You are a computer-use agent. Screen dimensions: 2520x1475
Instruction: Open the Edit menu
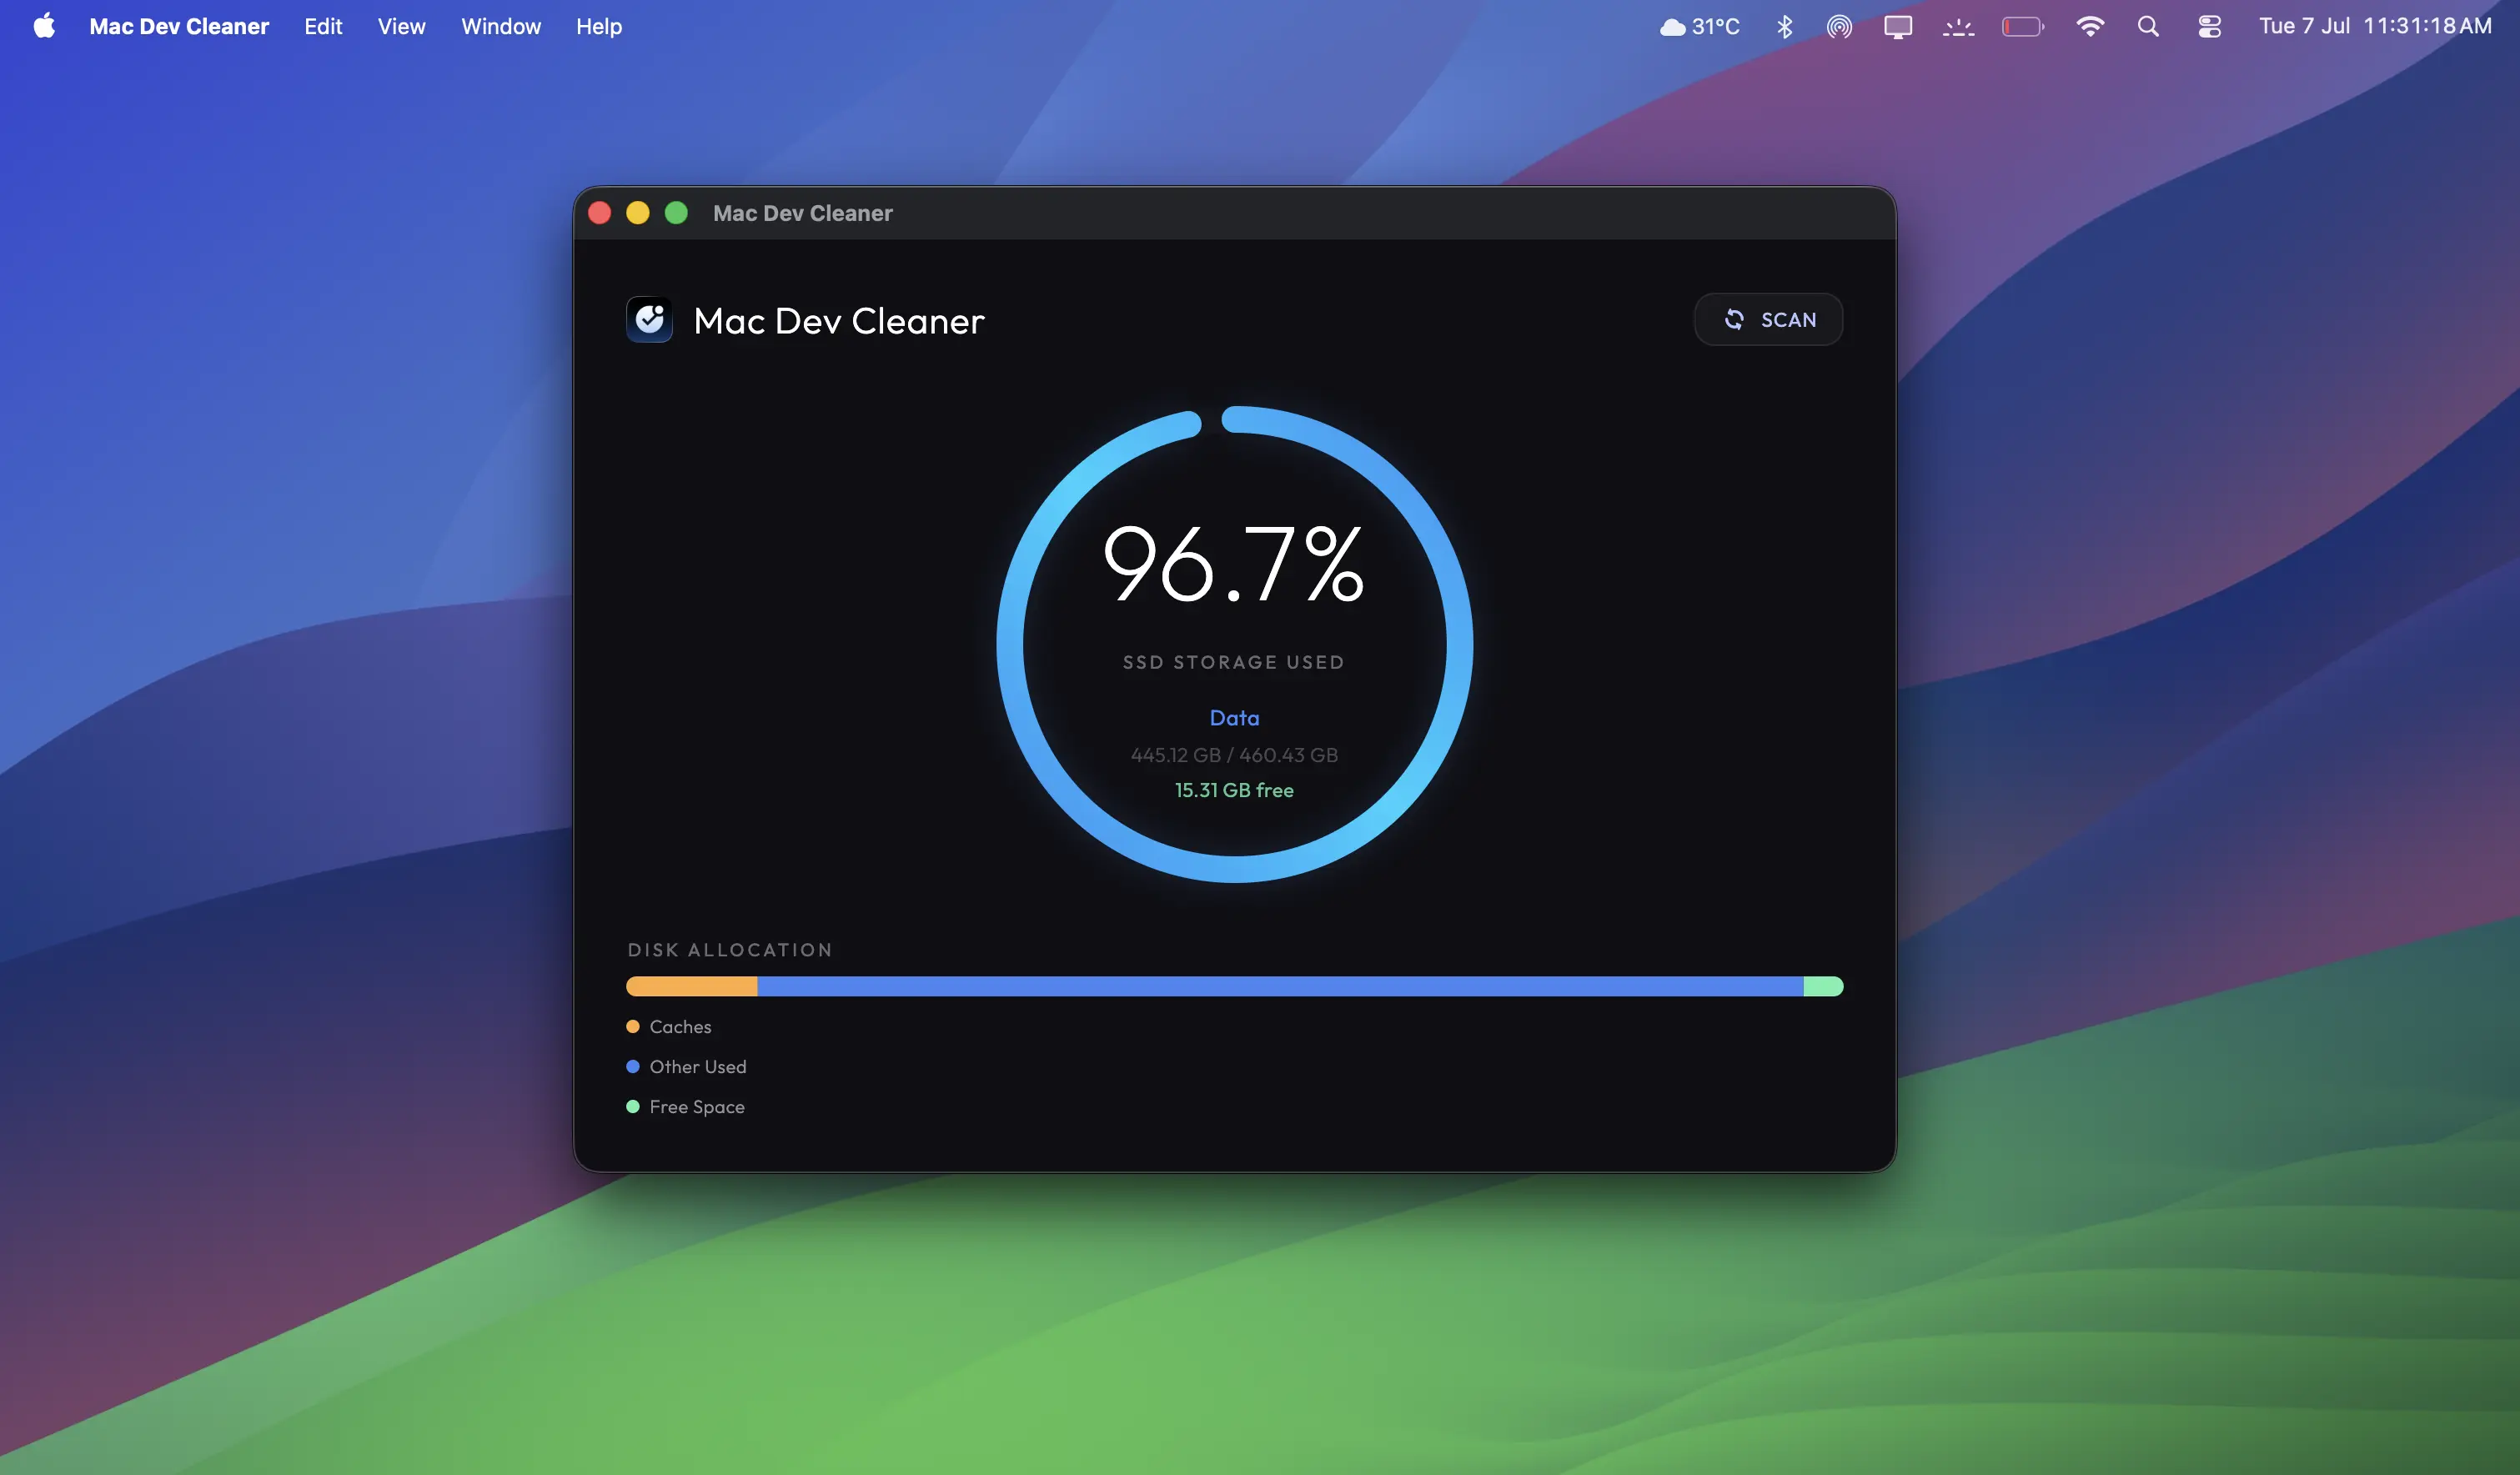click(x=323, y=26)
